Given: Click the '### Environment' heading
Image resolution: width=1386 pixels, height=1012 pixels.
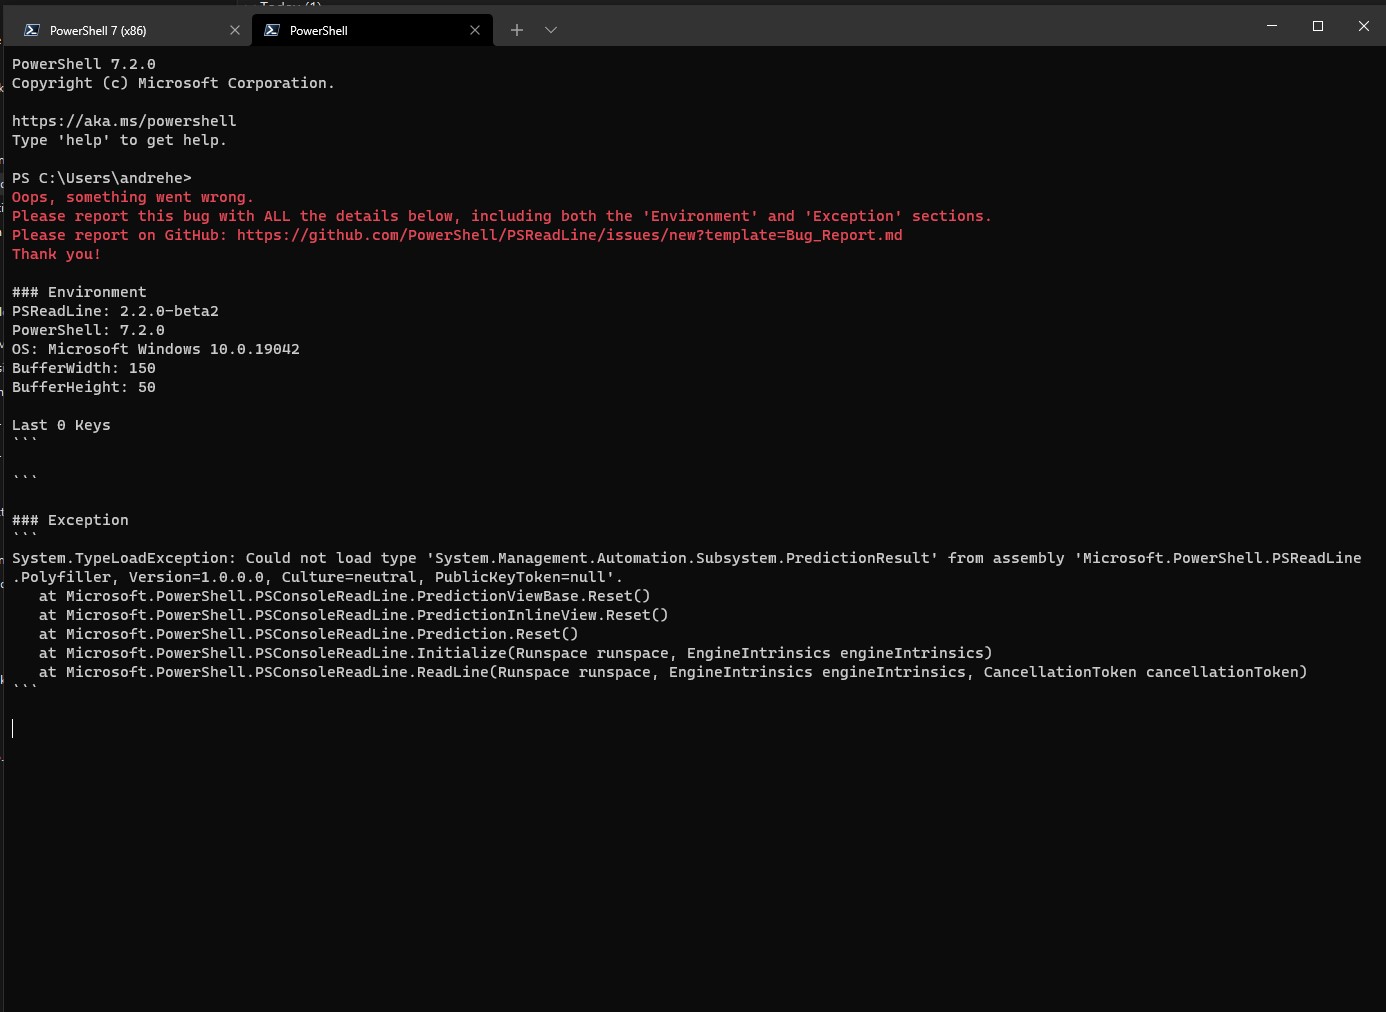Looking at the screenshot, I should point(79,292).
